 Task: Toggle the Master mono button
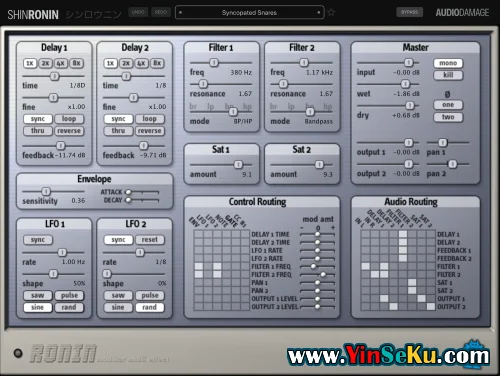click(448, 63)
